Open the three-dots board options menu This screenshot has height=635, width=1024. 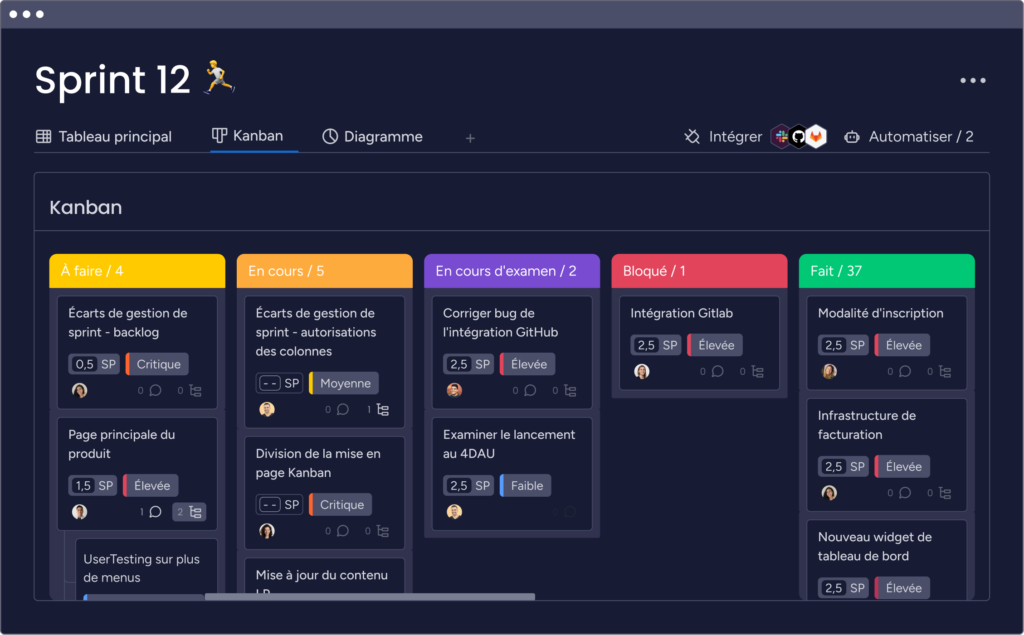(972, 81)
